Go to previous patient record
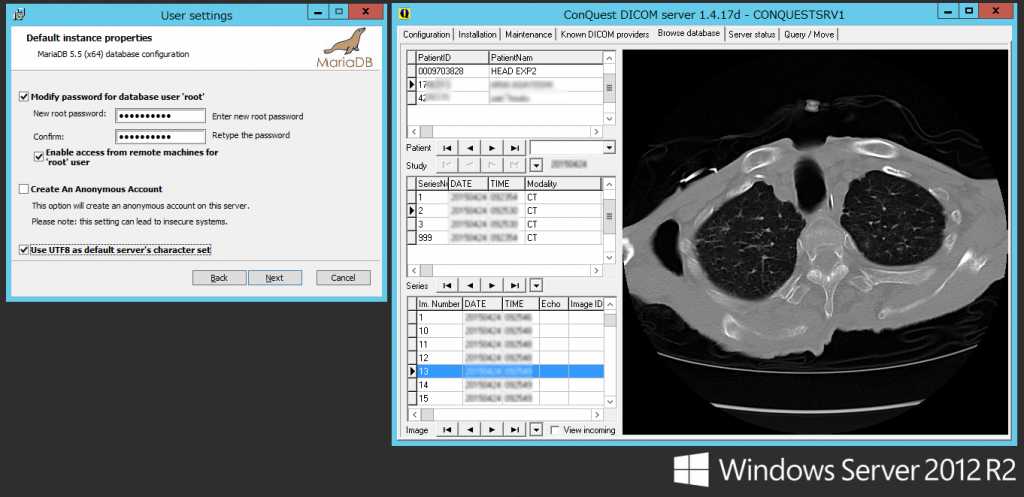 469,148
